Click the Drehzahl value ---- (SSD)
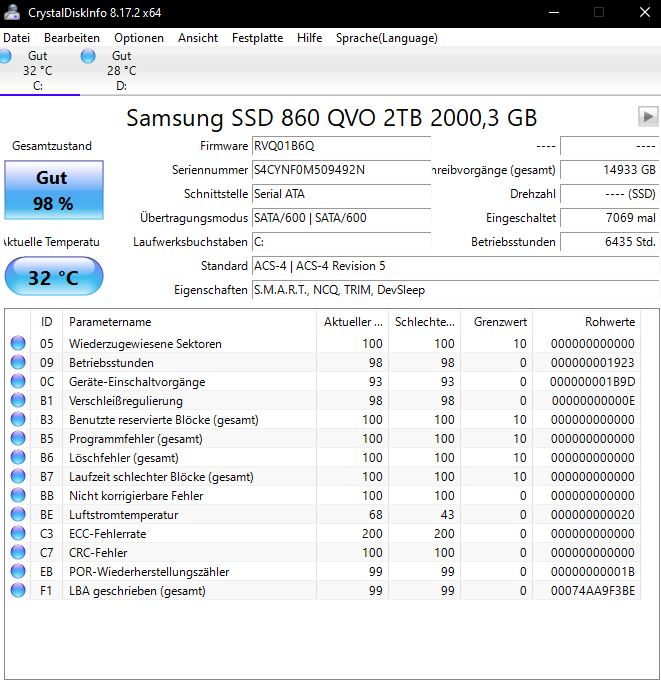 point(609,194)
